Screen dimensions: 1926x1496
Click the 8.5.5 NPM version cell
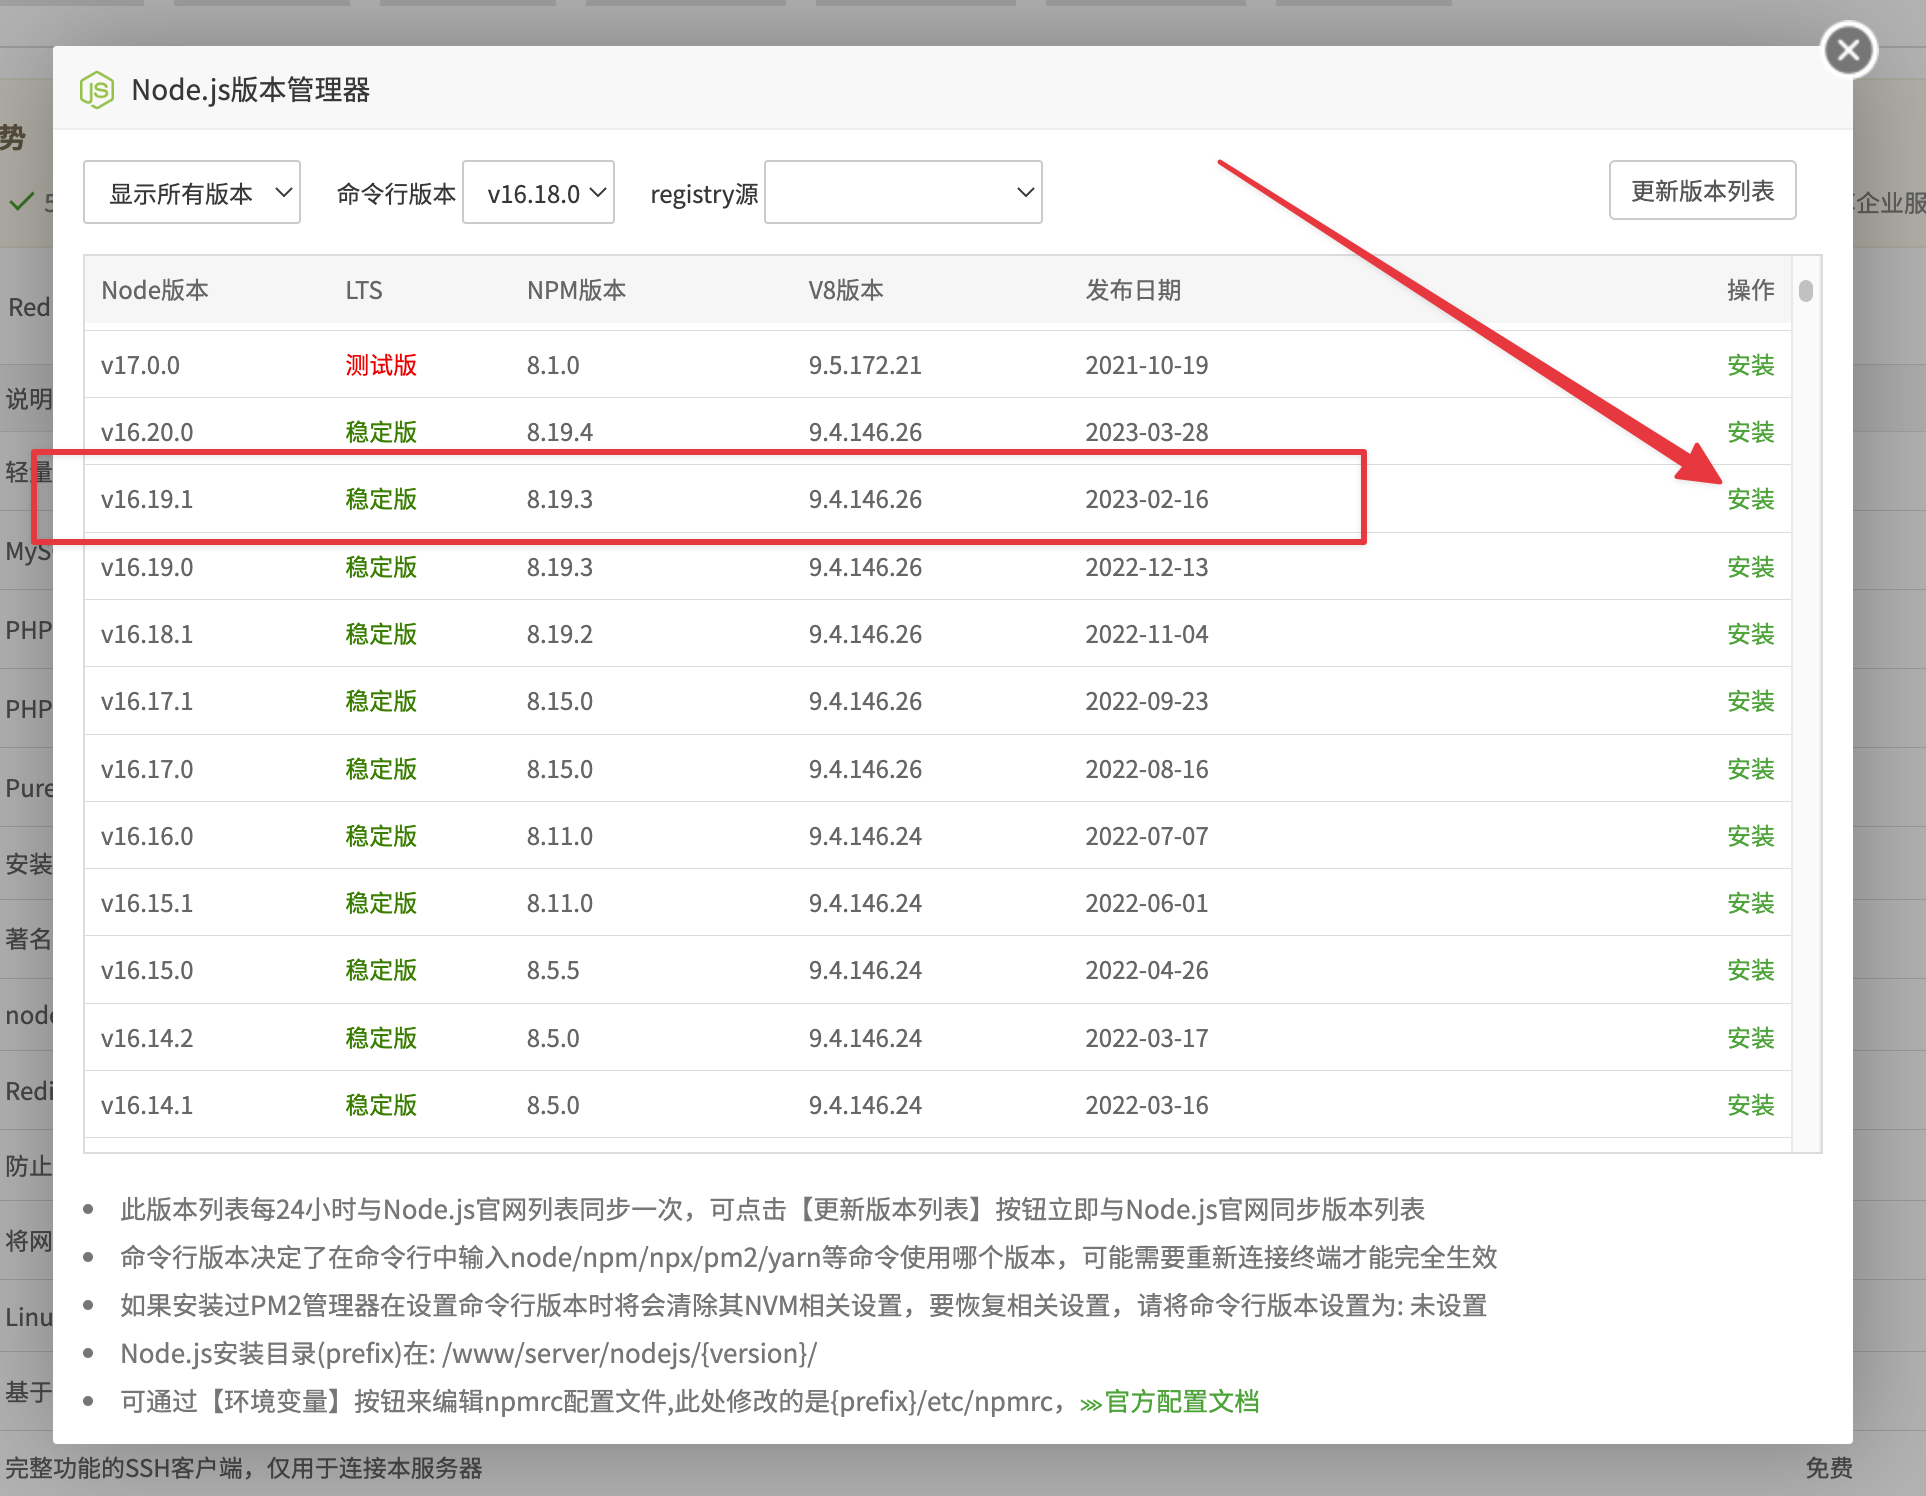(x=553, y=970)
